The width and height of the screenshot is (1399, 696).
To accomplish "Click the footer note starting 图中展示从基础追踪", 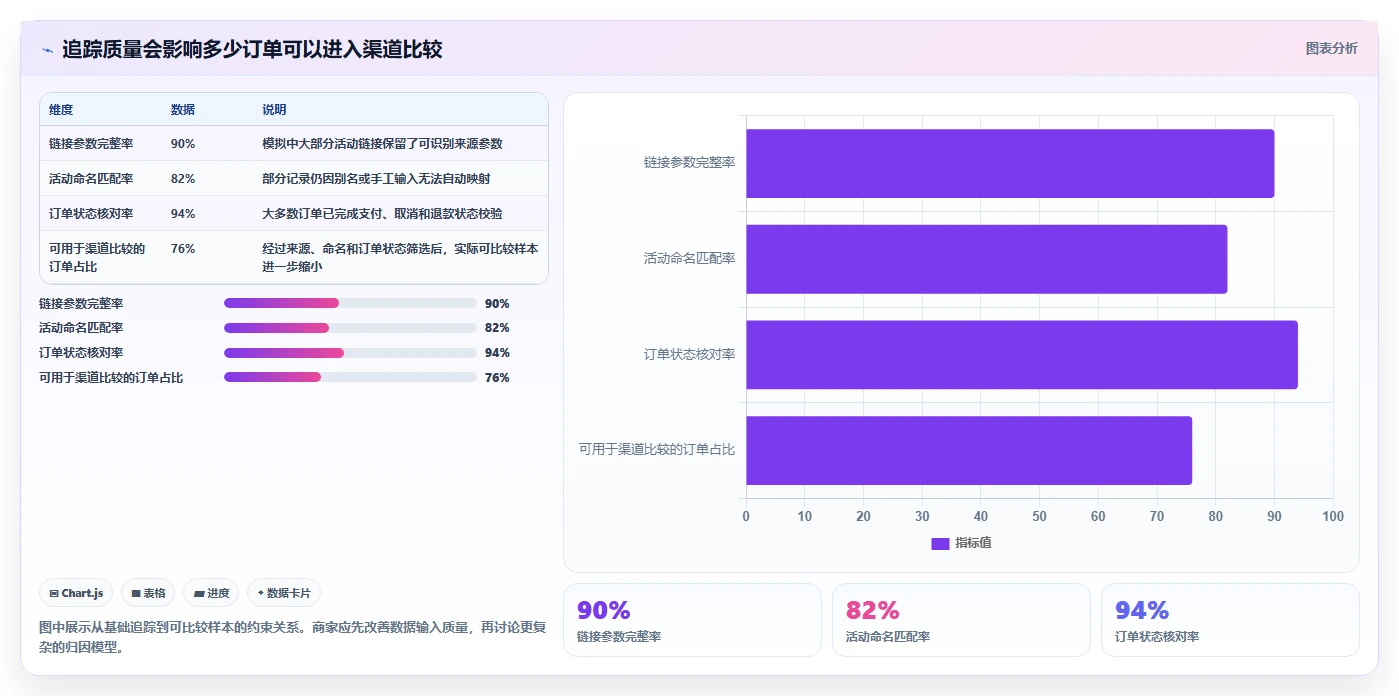I will pyautogui.click(x=292, y=637).
